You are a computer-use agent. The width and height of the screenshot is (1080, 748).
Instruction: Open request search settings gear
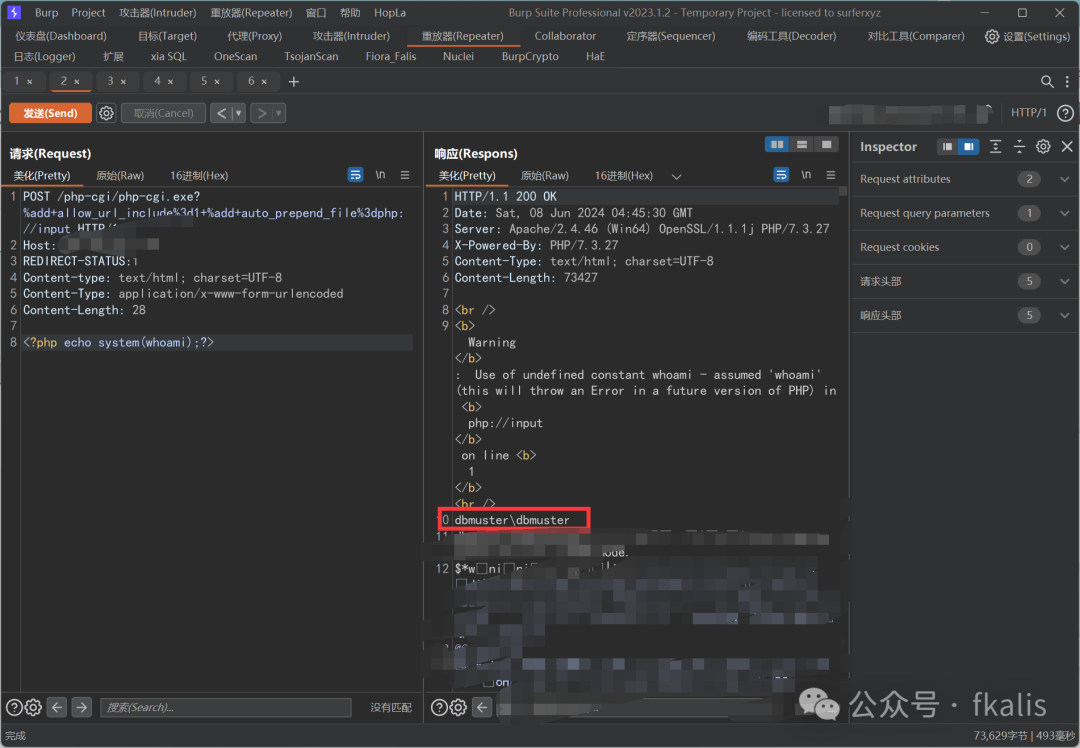(33, 707)
